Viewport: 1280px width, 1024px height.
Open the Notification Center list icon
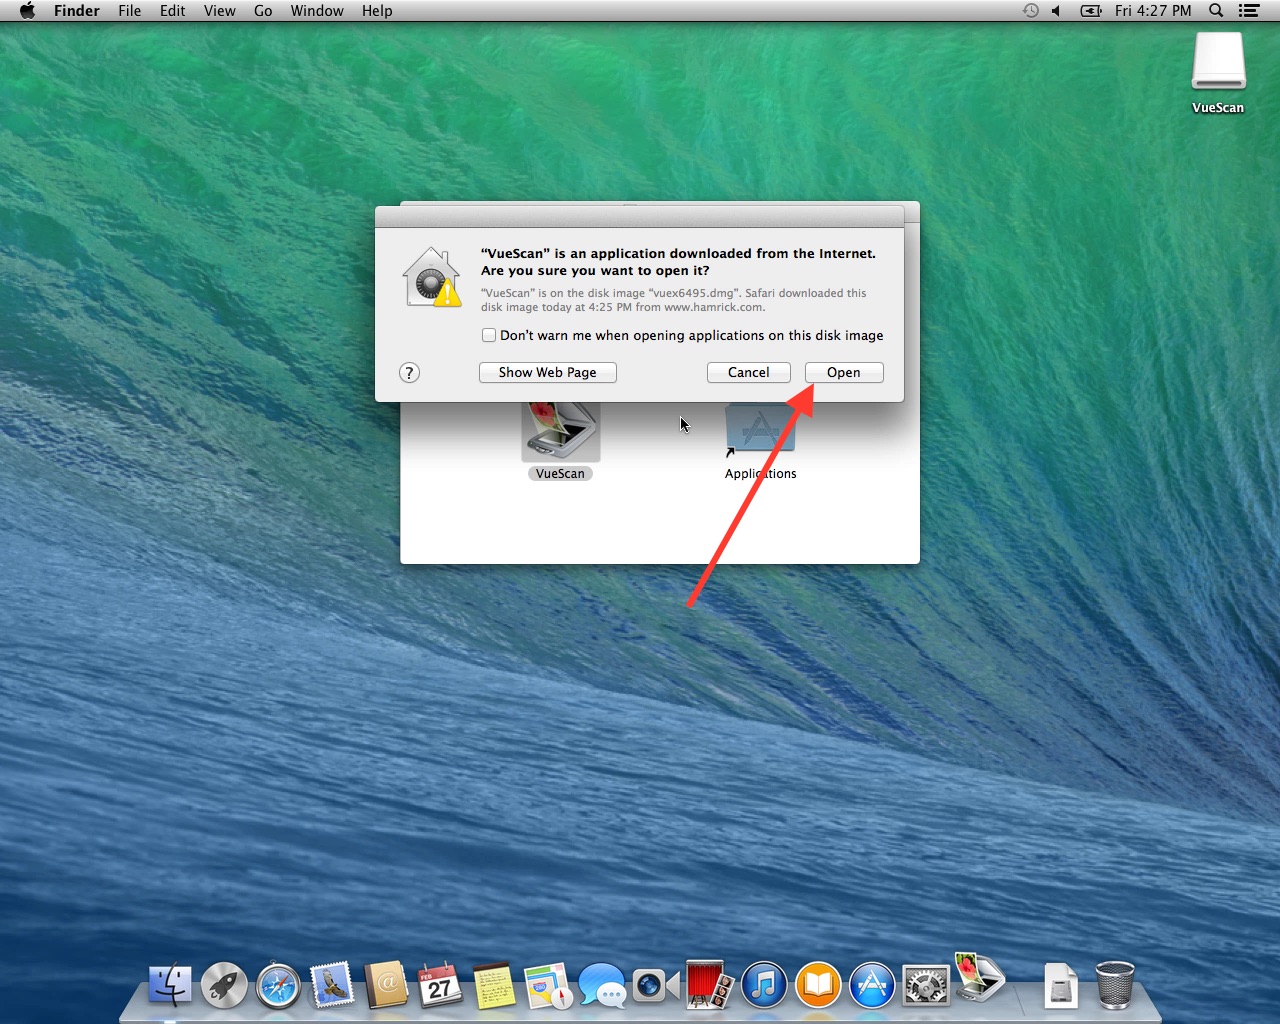pyautogui.click(x=1249, y=11)
